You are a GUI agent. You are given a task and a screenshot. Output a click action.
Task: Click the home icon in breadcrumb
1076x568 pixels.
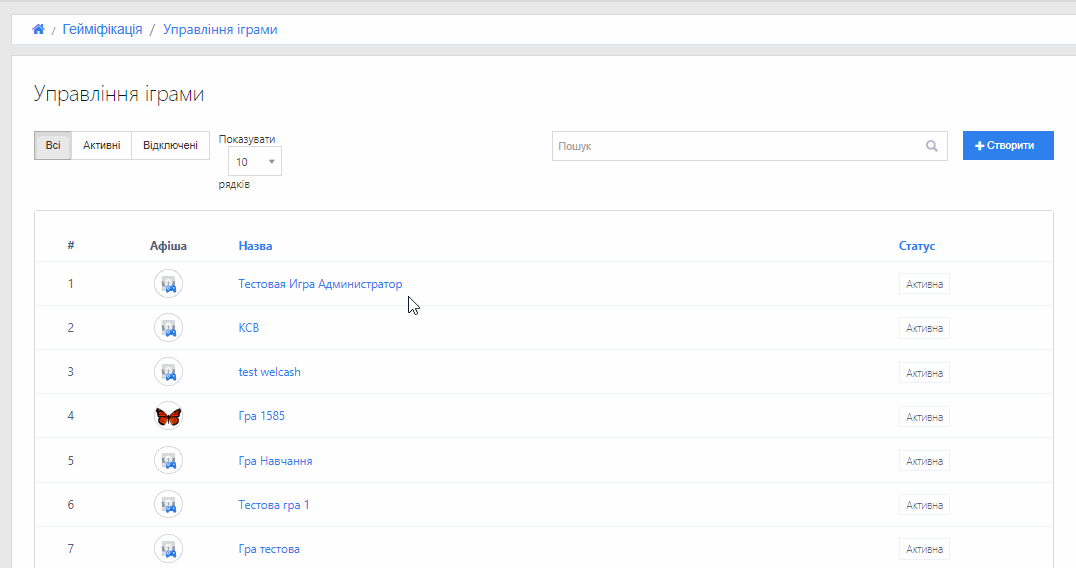click(x=38, y=30)
